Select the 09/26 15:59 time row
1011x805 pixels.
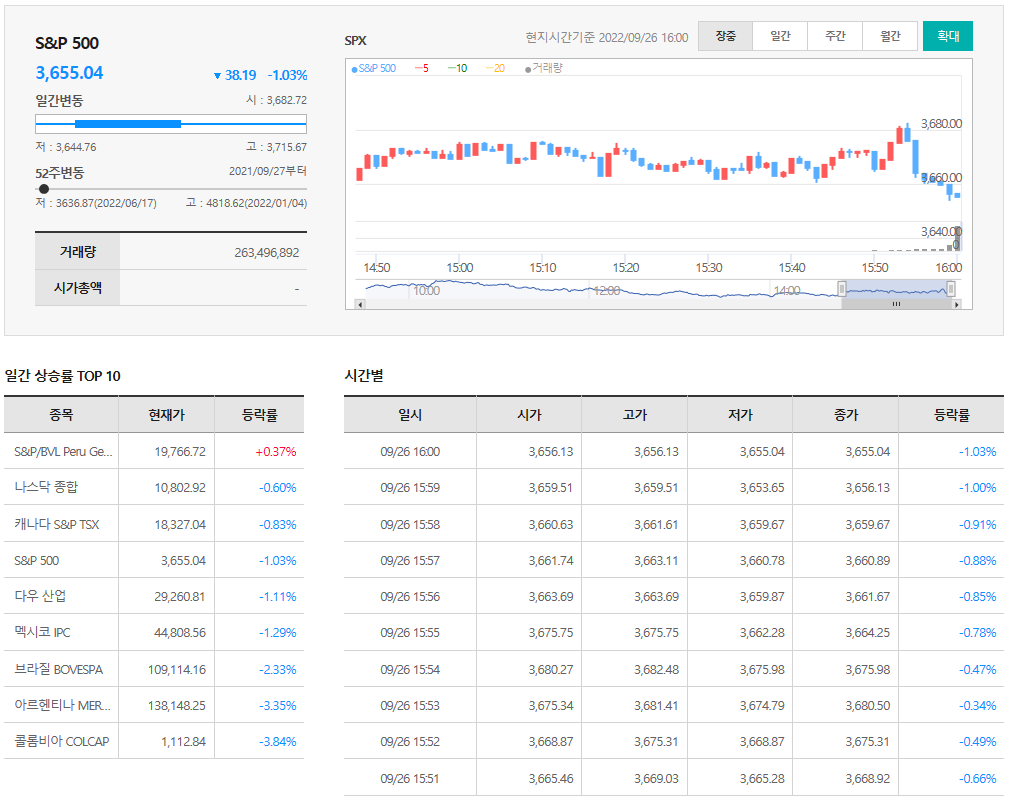click(674, 488)
